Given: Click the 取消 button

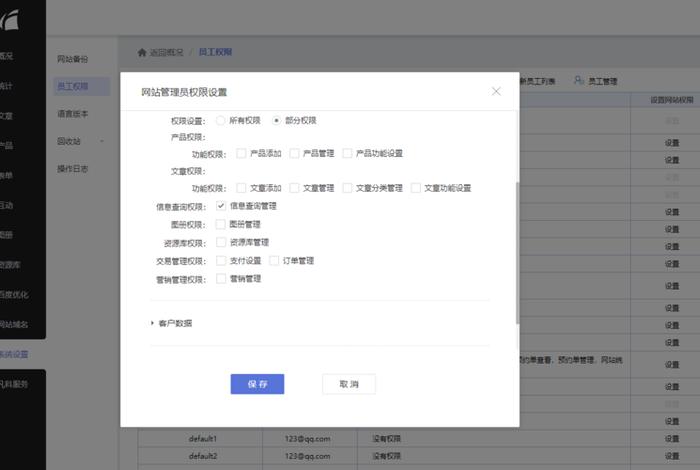Looking at the screenshot, I should click(349, 384).
